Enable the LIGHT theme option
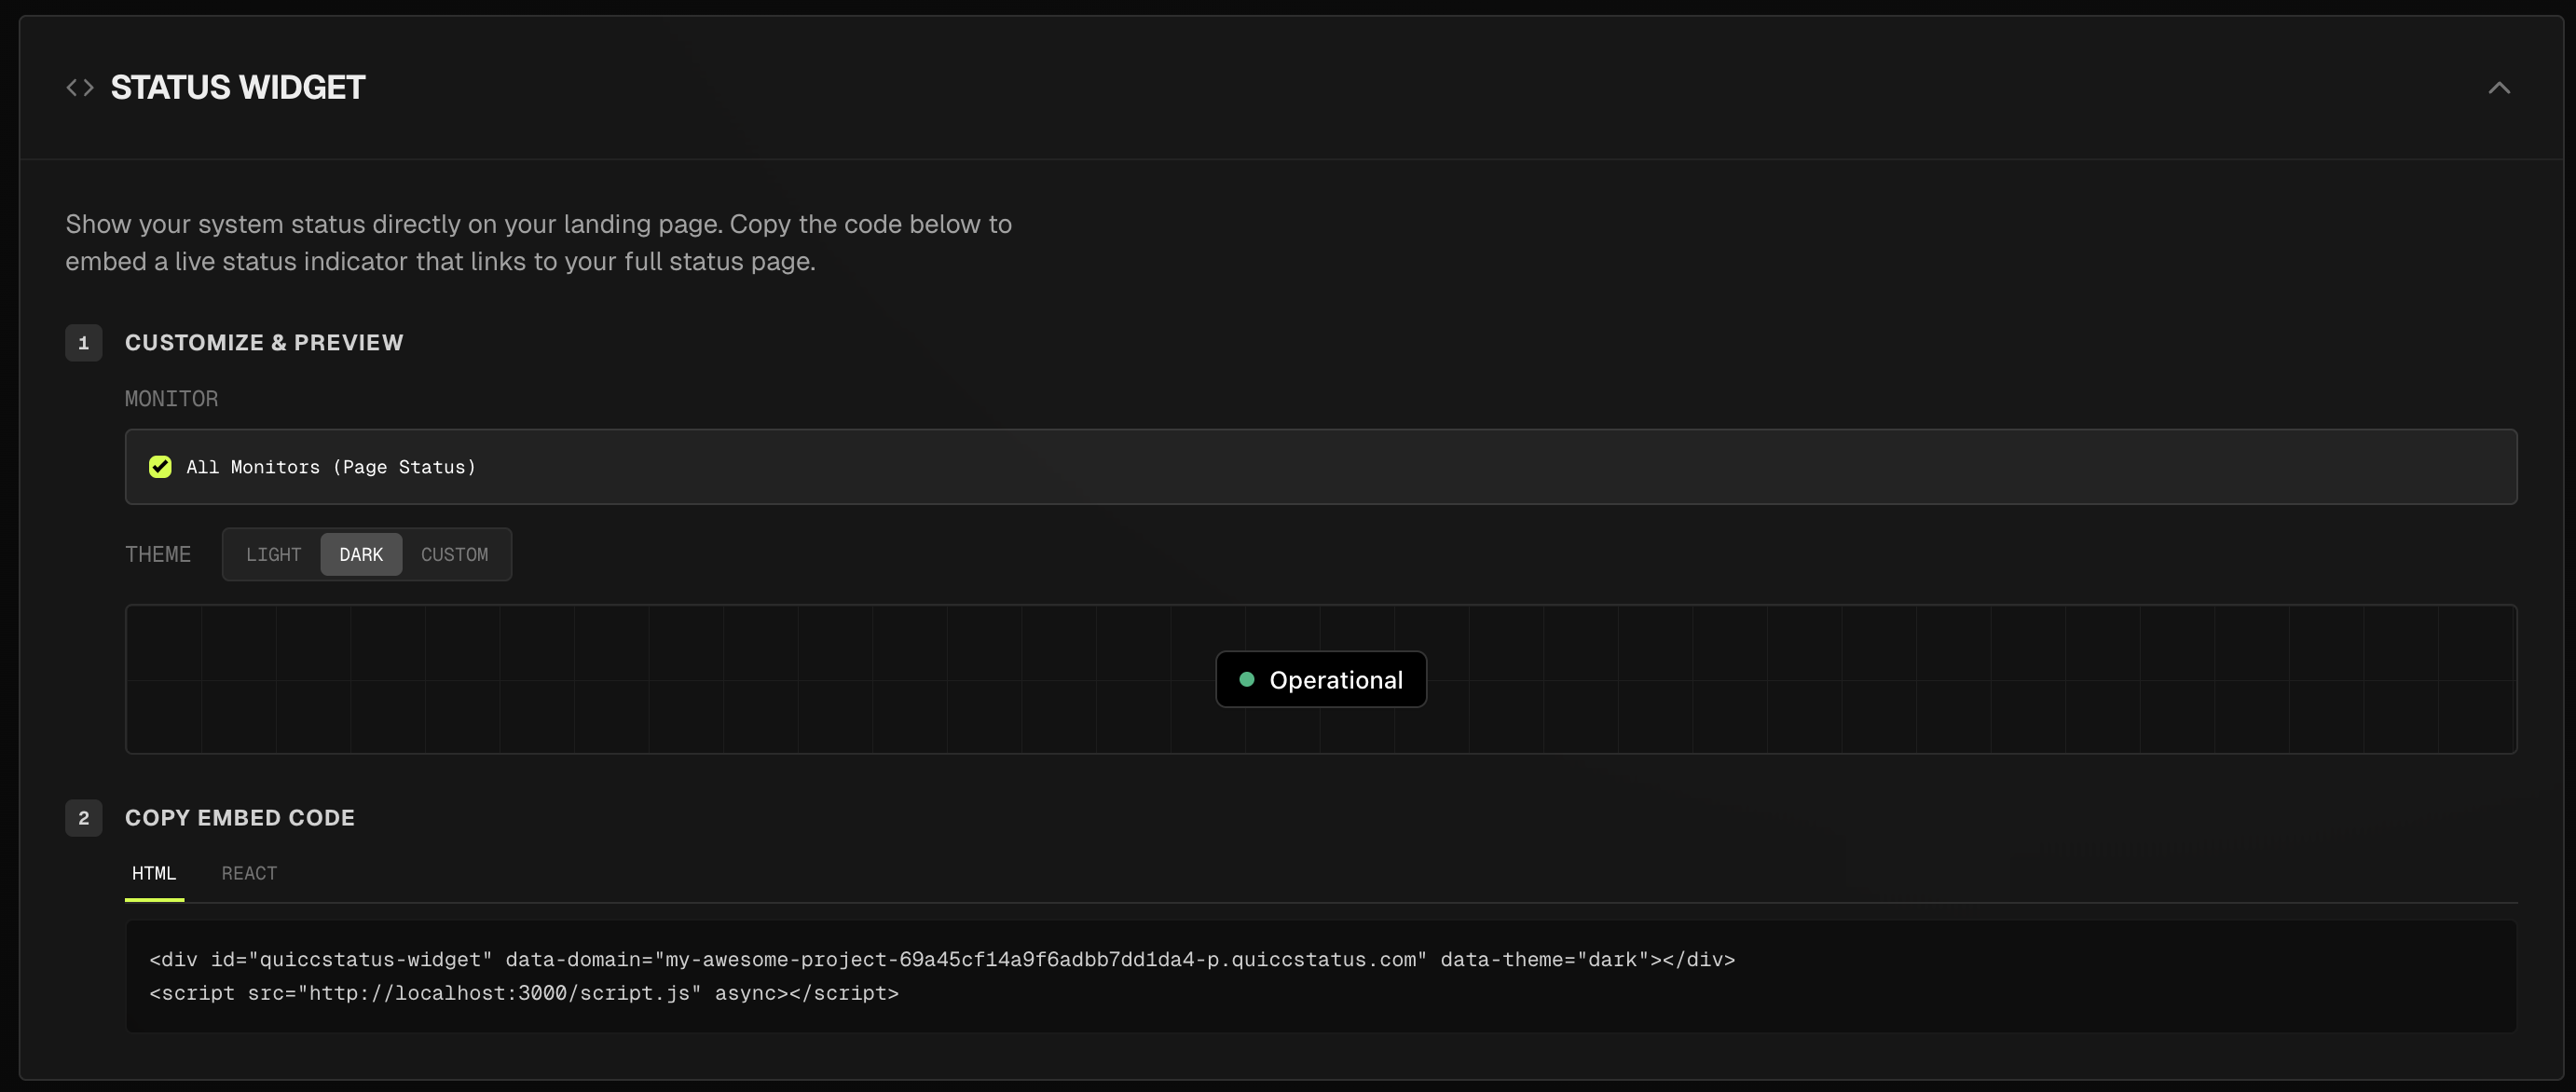This screenshot has height=1092, width=2576. click(272, 554)
